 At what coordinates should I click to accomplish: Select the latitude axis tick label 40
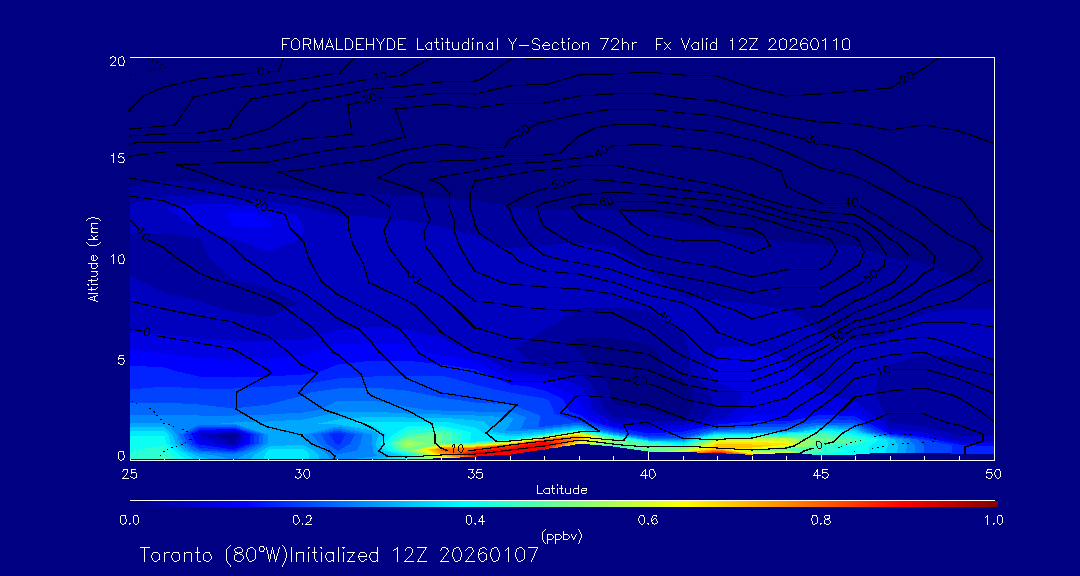click(x=648, y=474)
